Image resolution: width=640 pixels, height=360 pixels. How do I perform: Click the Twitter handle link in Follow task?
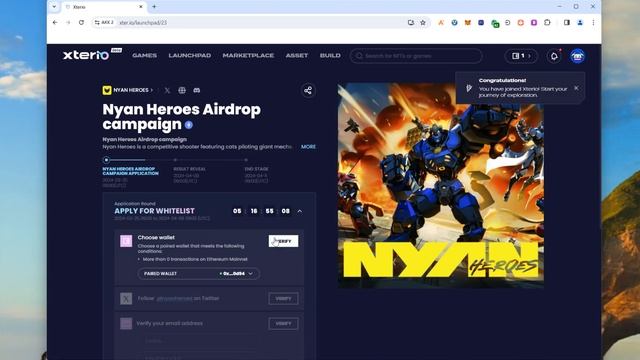[174, 298]
